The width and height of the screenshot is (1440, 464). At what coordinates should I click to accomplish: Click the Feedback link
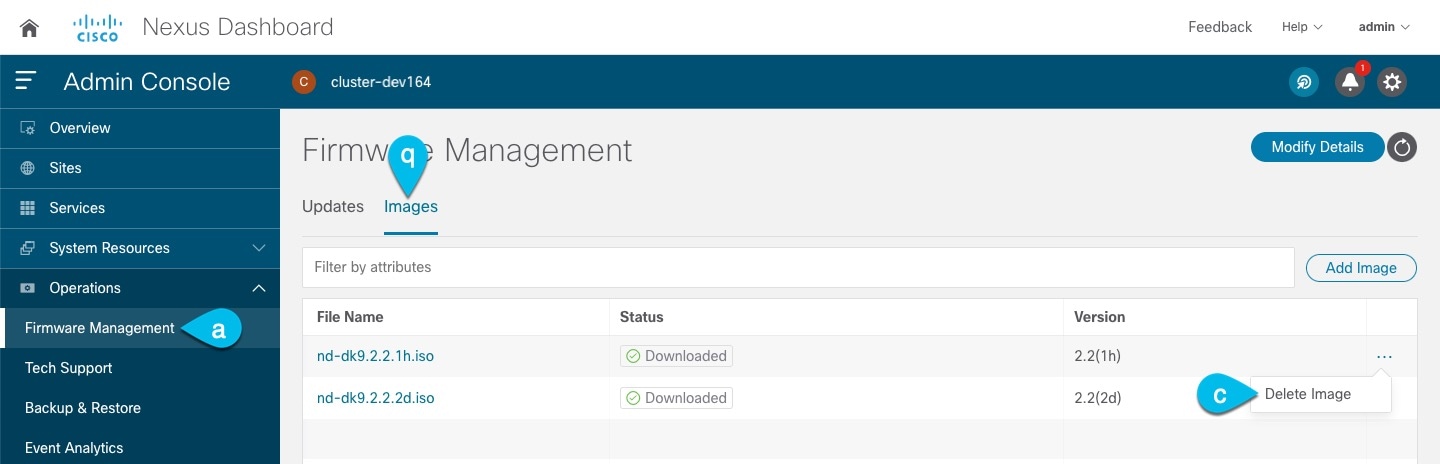[1220, 27]
